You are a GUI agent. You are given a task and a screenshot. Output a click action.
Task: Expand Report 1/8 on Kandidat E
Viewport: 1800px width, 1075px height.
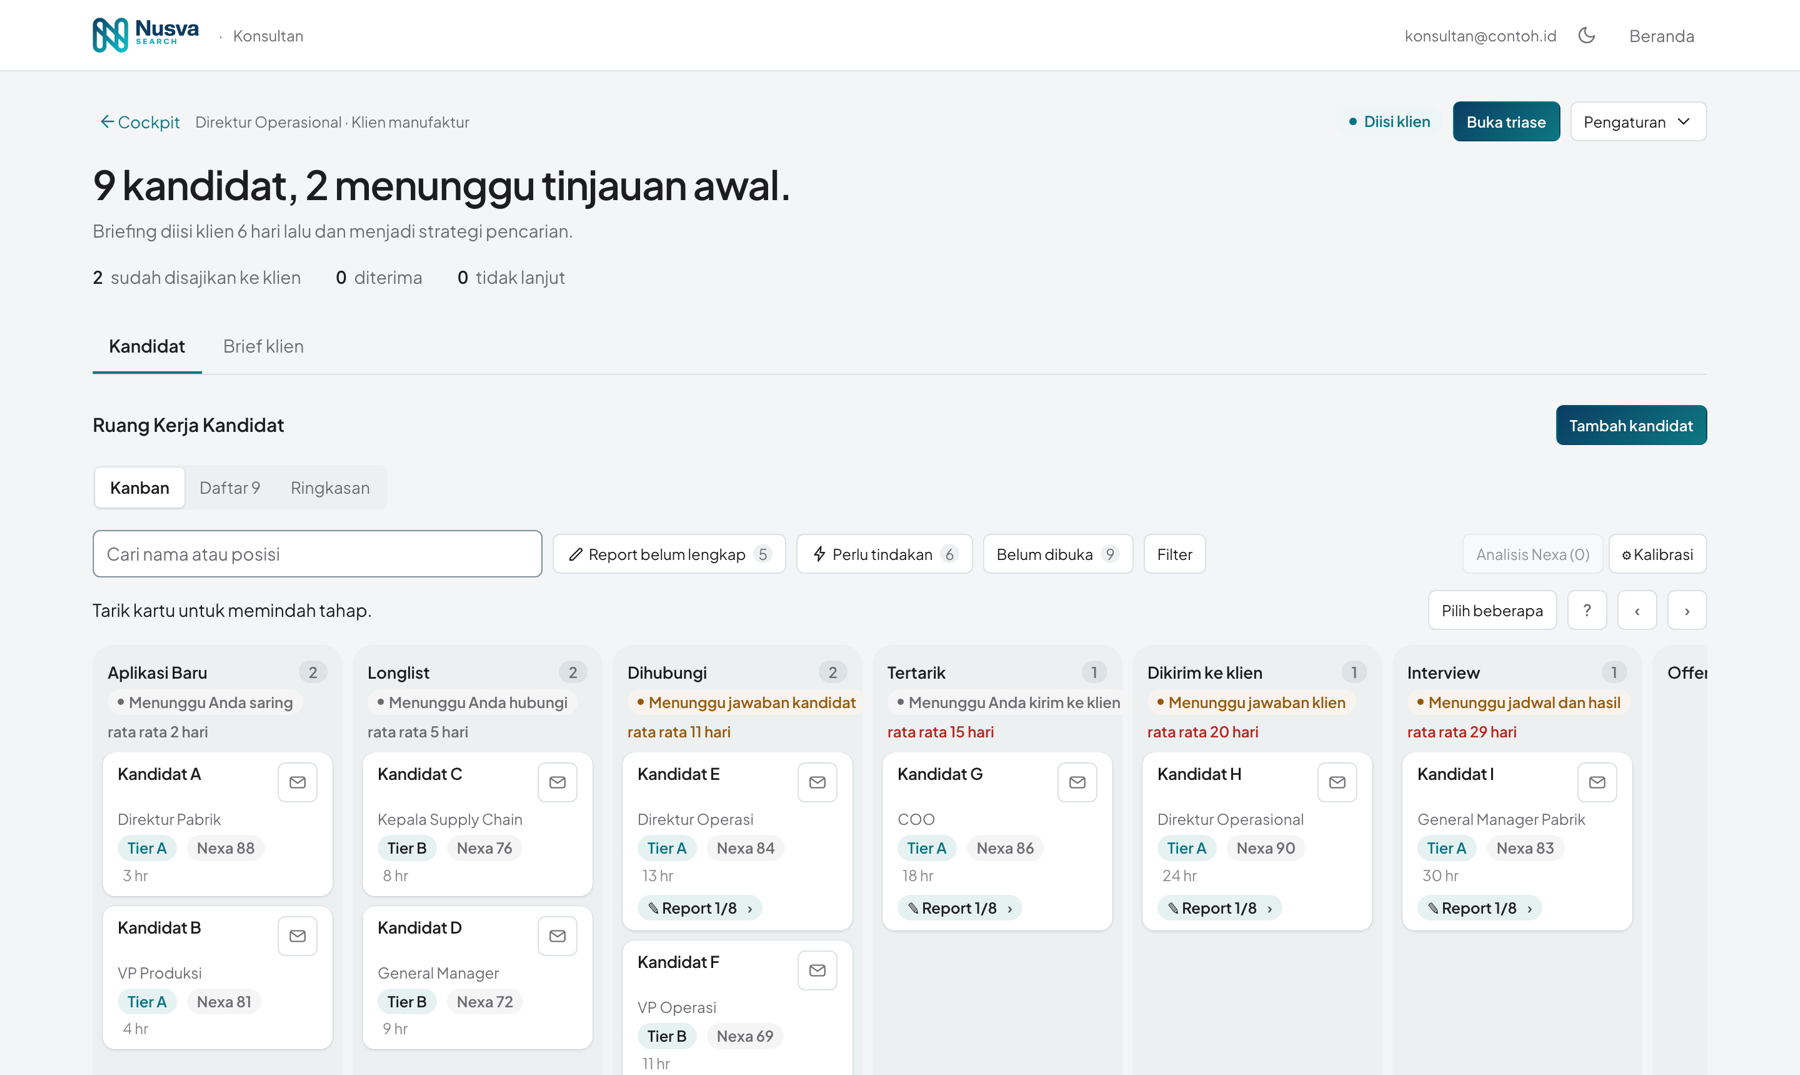point(700,908)
